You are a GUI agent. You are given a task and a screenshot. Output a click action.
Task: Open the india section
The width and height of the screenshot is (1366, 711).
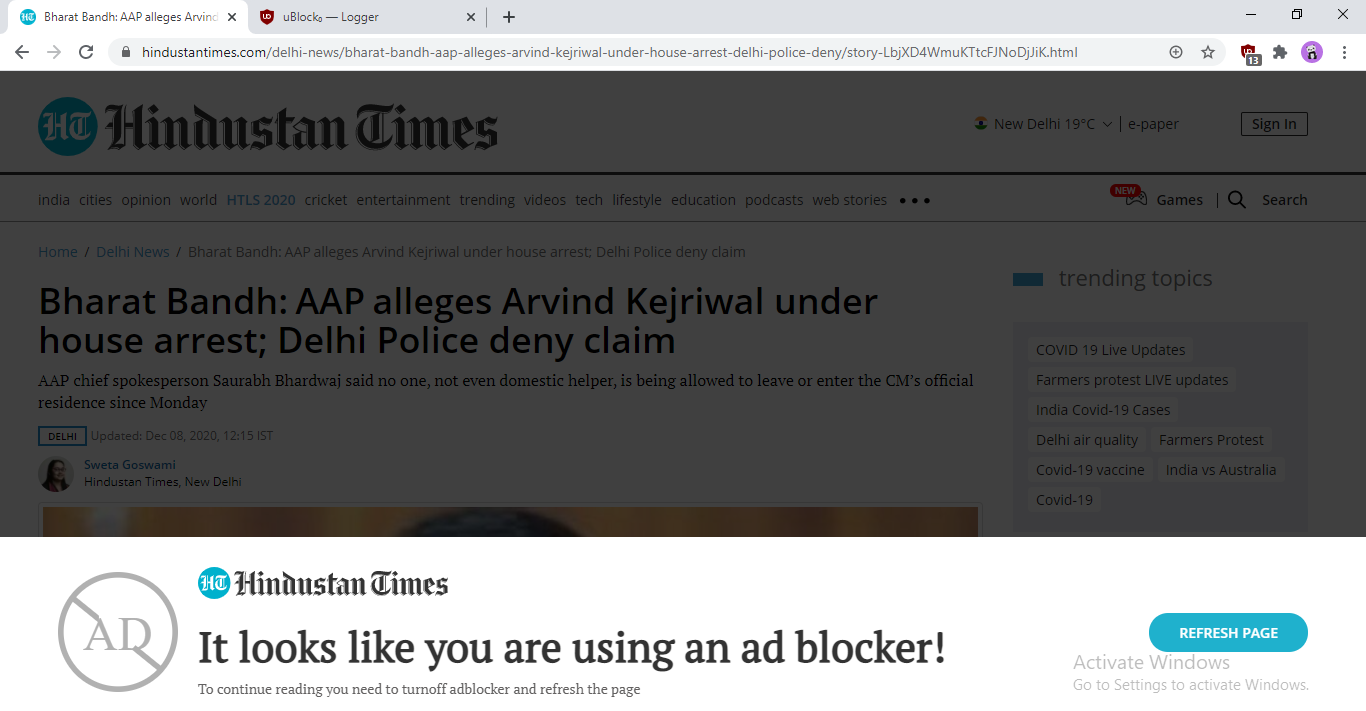pyautogui.click(x=54, y=200)
